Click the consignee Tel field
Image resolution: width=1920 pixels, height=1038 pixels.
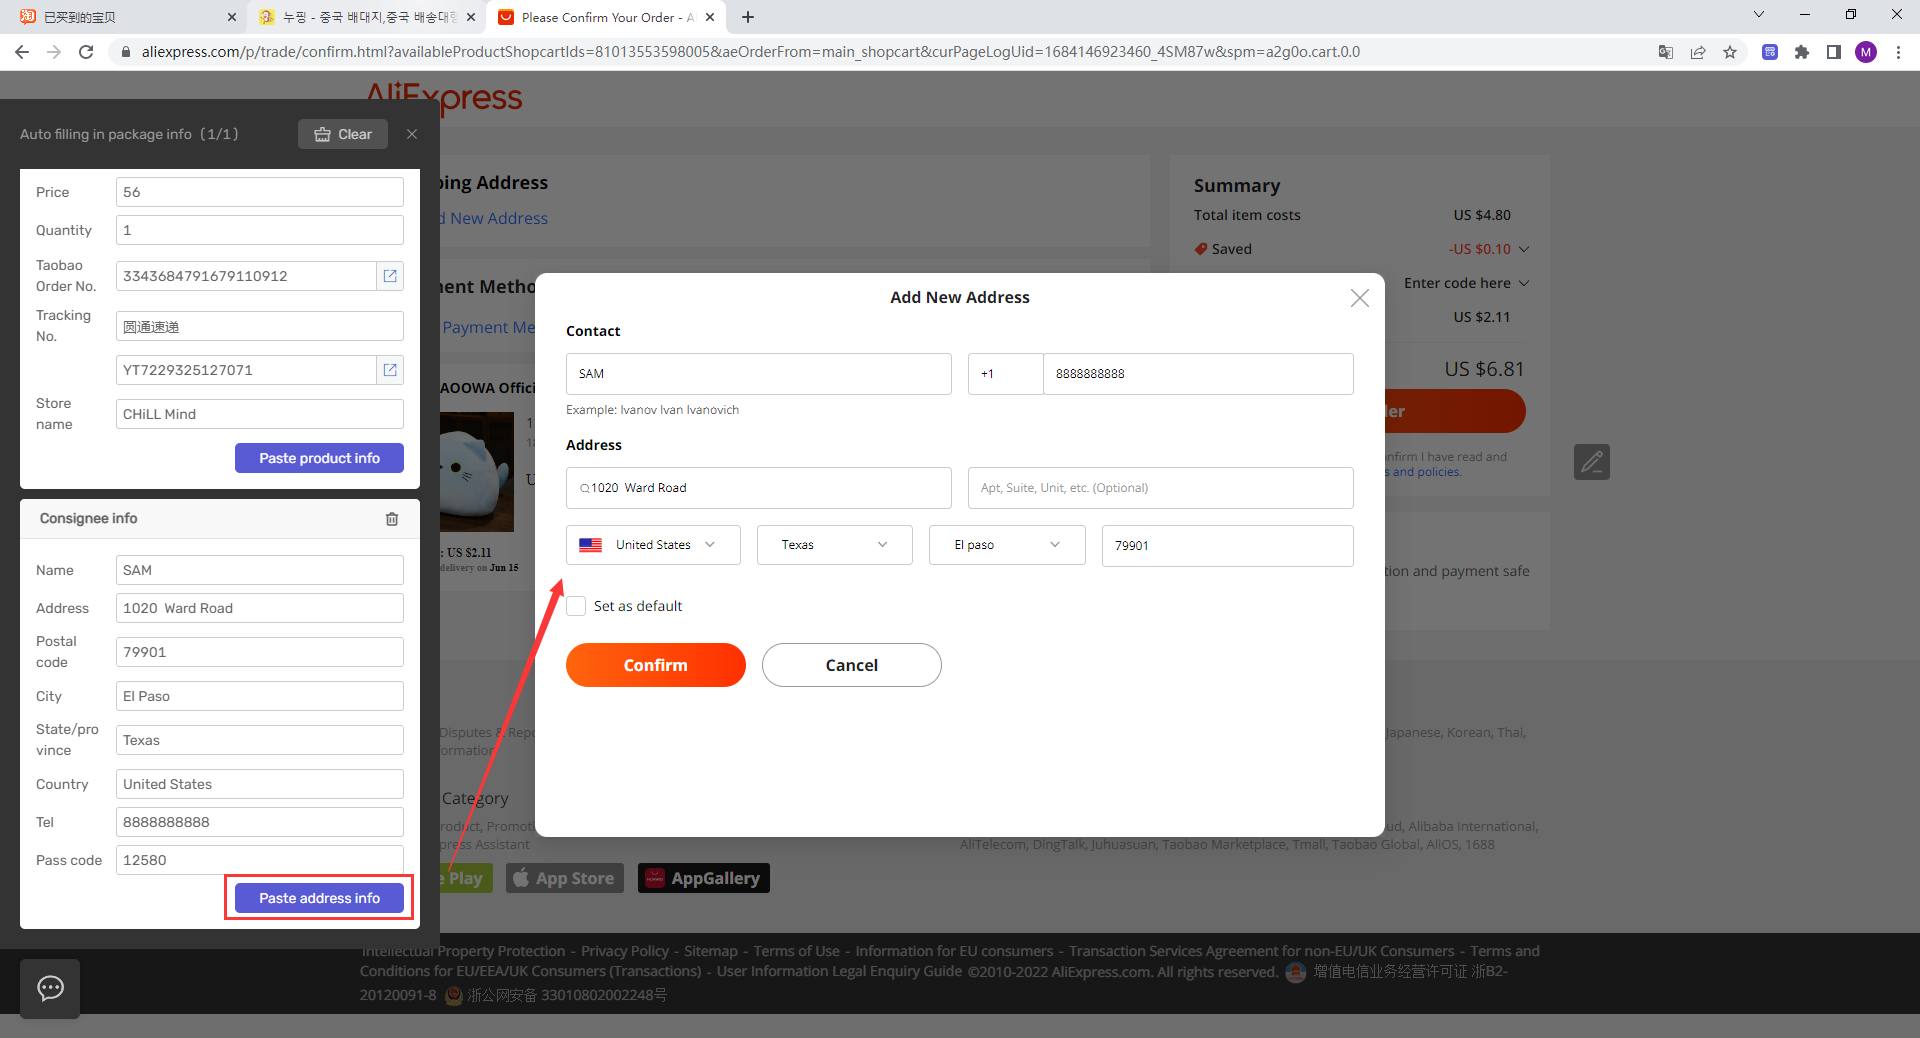pos(260,822)
